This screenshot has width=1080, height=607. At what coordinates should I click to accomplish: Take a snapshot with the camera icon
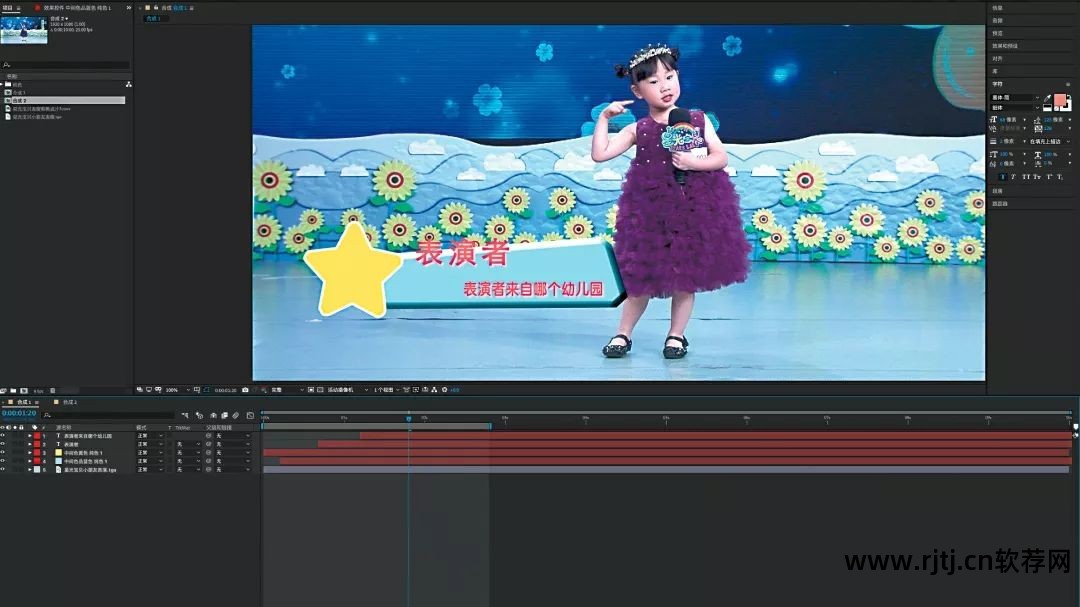[x=245, y=392]
